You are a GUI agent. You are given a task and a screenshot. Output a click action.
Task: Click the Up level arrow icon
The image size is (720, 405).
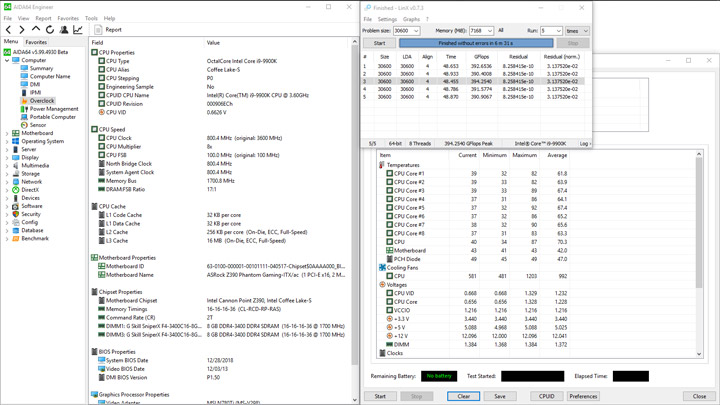pos(36,30)
